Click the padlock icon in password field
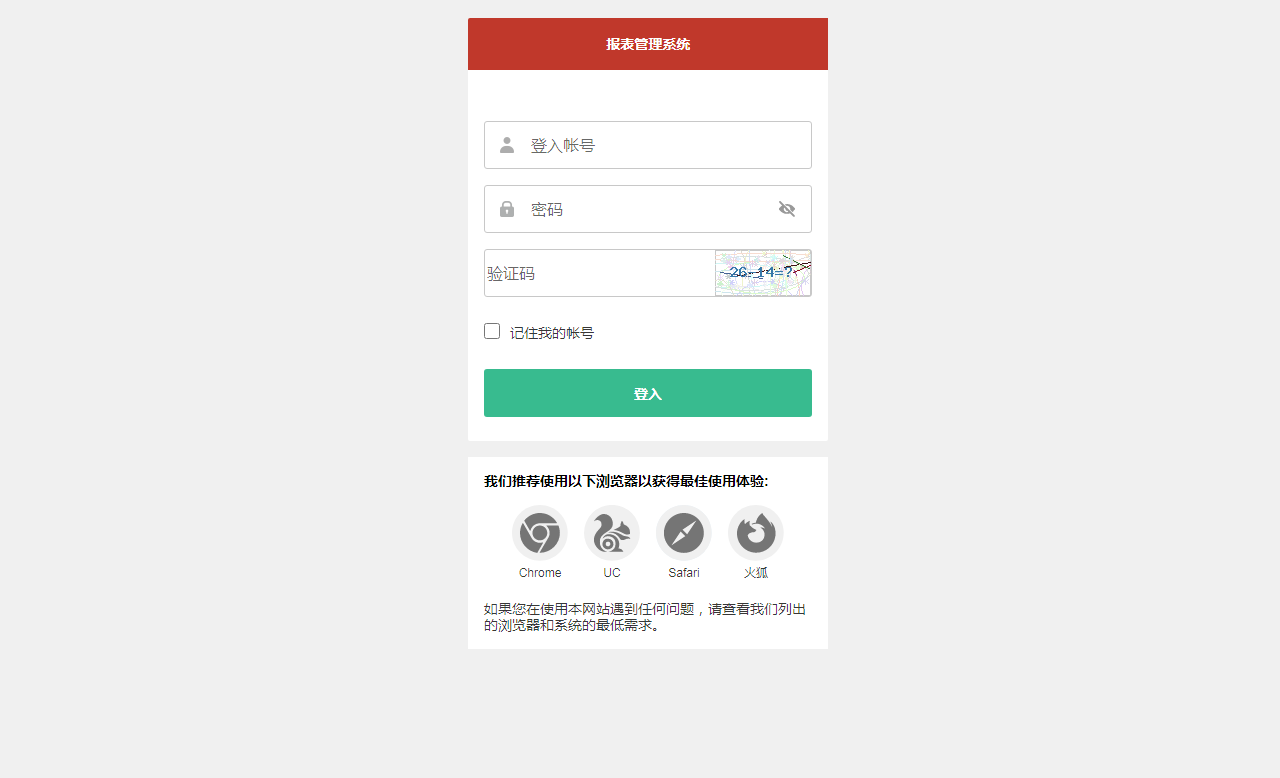The width and height of the screenshot is (1280, 778). 507,209
